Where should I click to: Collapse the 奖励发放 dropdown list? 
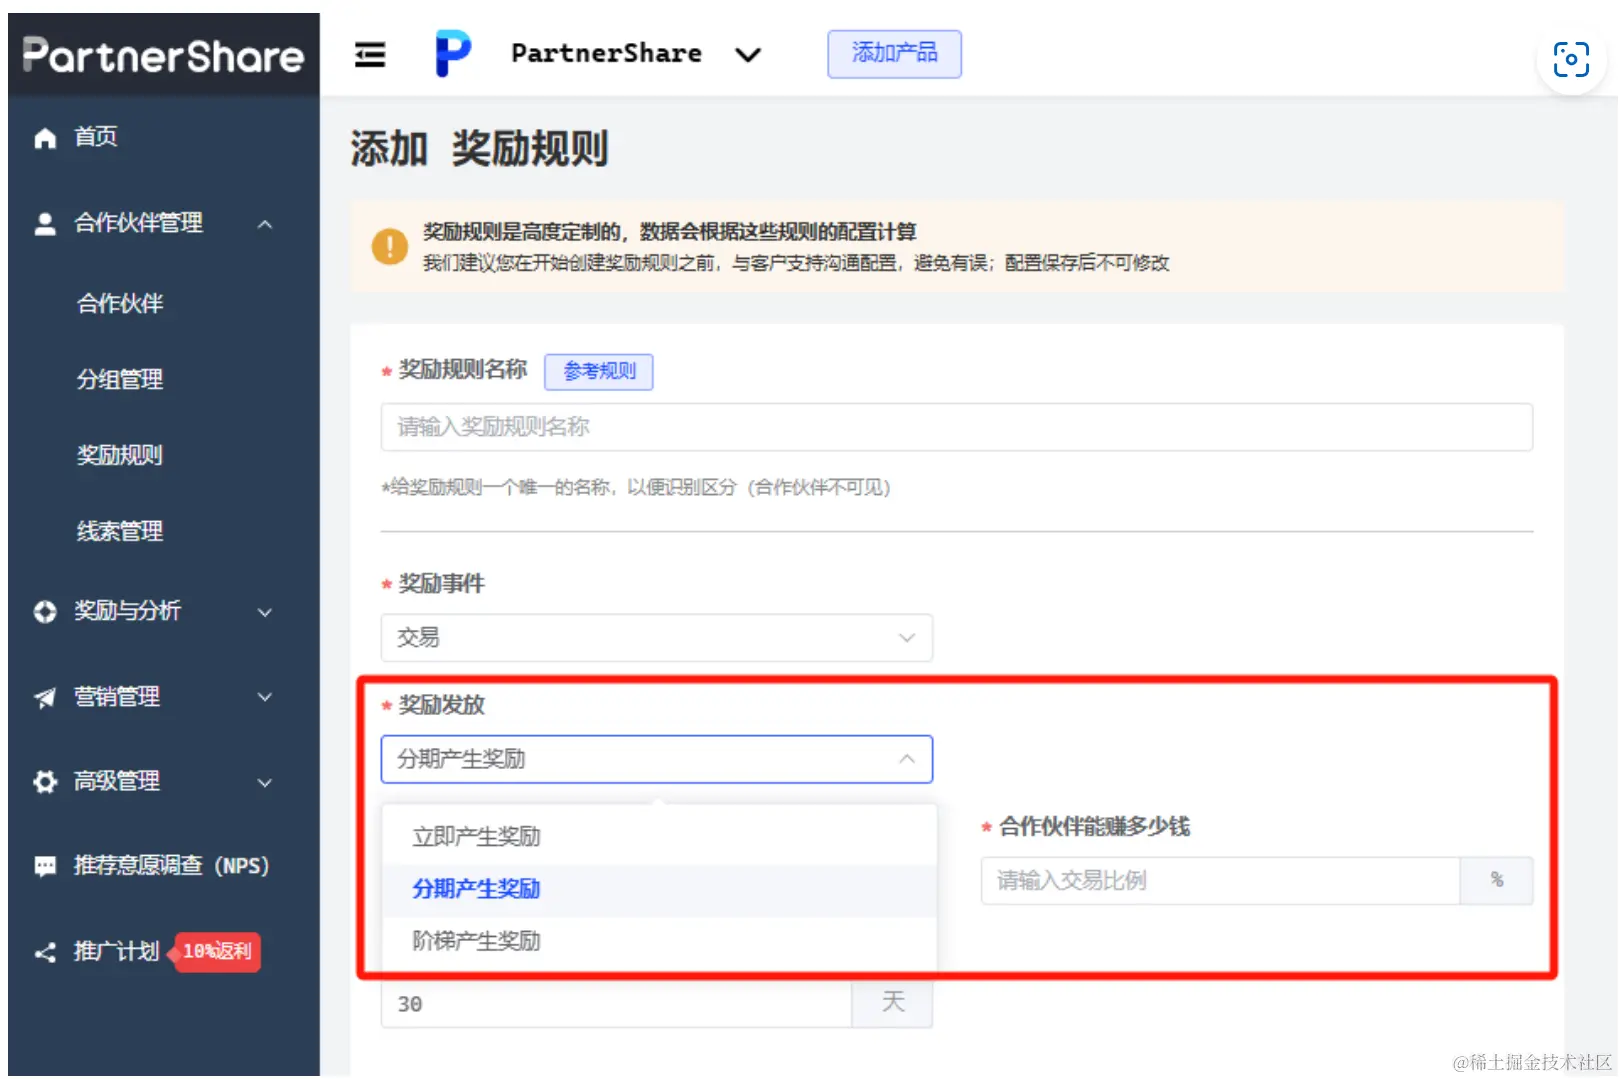(906, 759)
